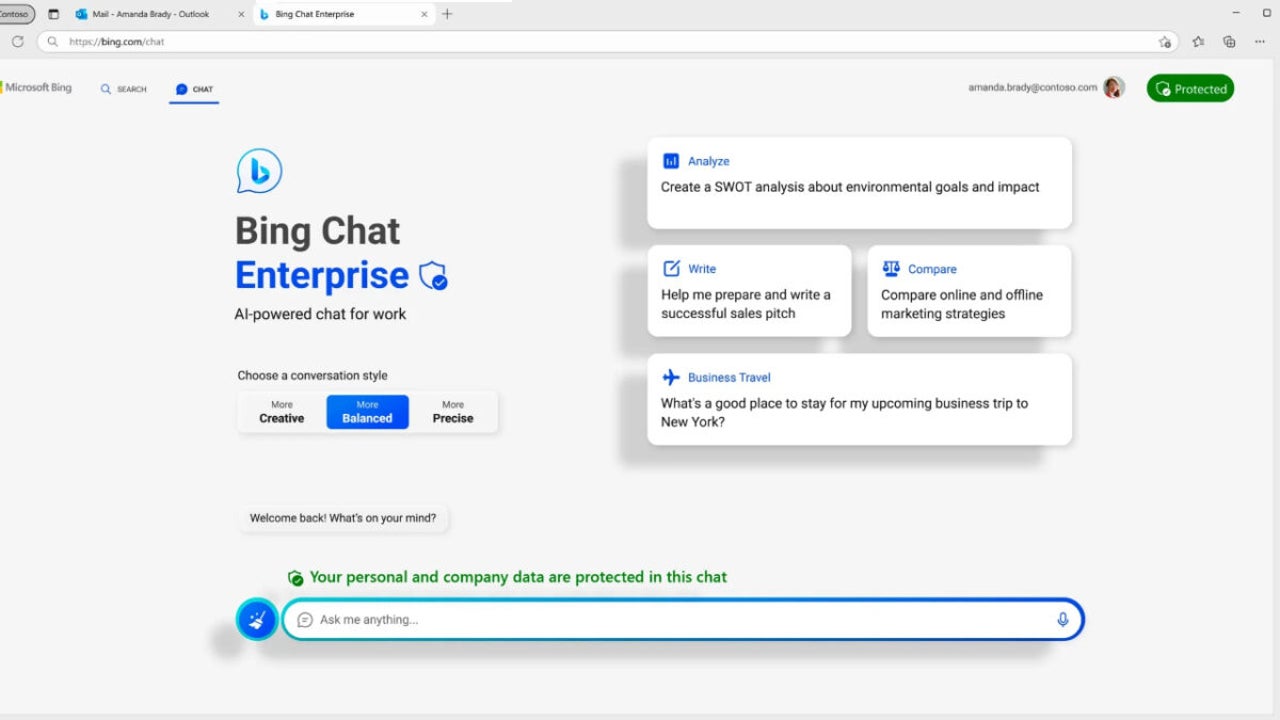Select the More Precise conversation style
This screenshot has height=720, width=1280.
[x=453, y=411]
